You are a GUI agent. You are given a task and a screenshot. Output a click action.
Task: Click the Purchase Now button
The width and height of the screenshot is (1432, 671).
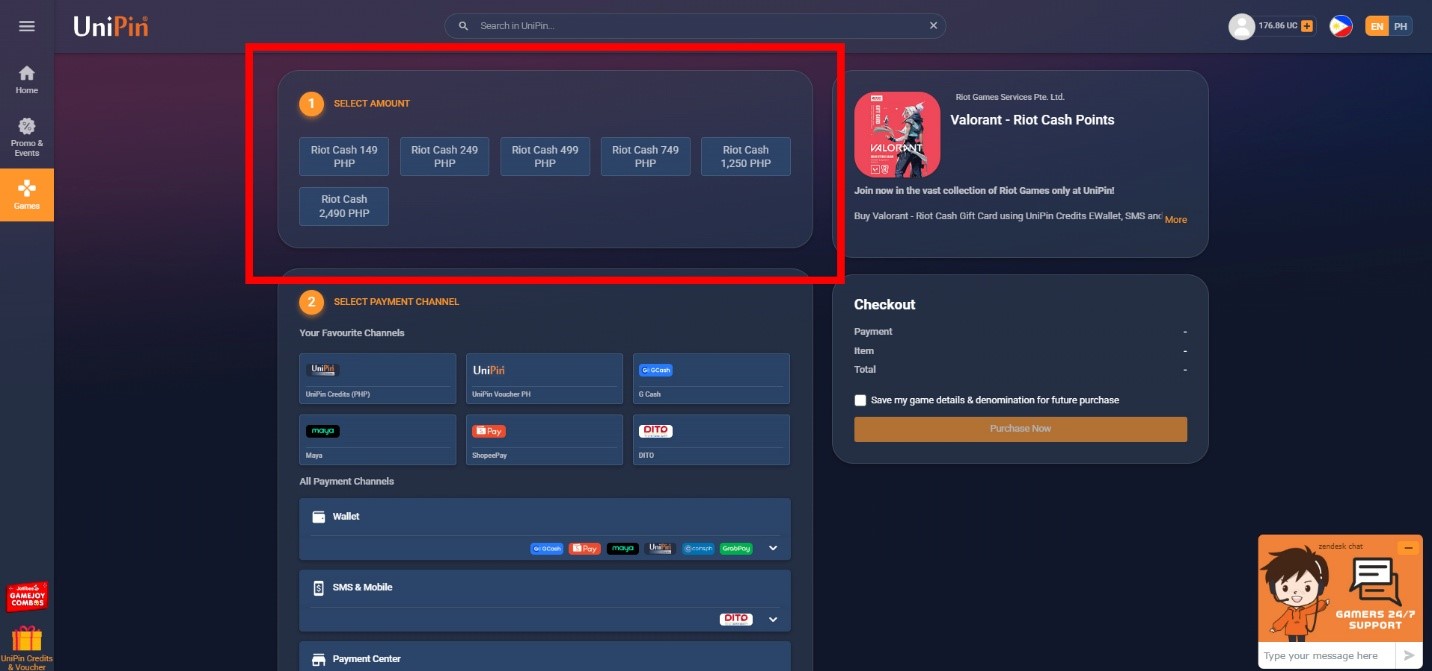coord(1019,428)
